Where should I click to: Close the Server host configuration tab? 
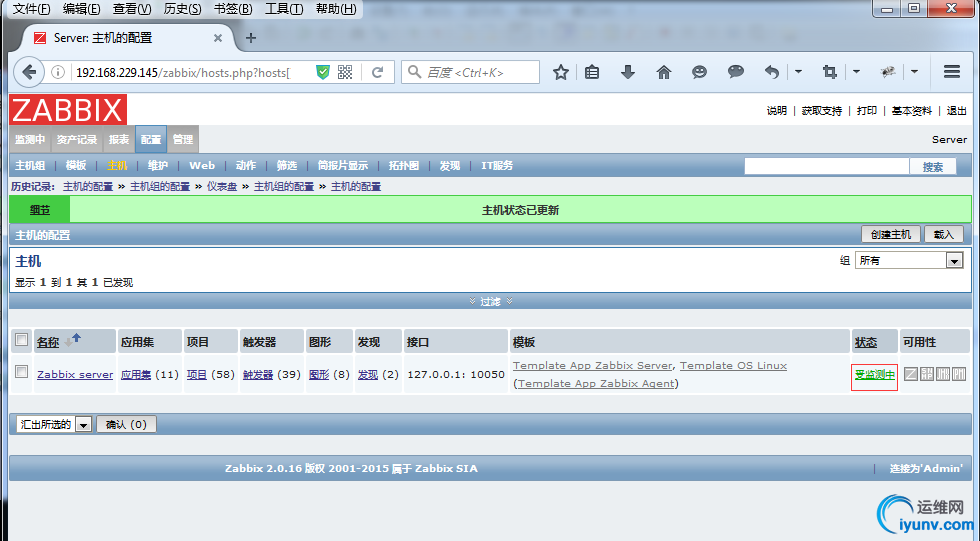218,38
